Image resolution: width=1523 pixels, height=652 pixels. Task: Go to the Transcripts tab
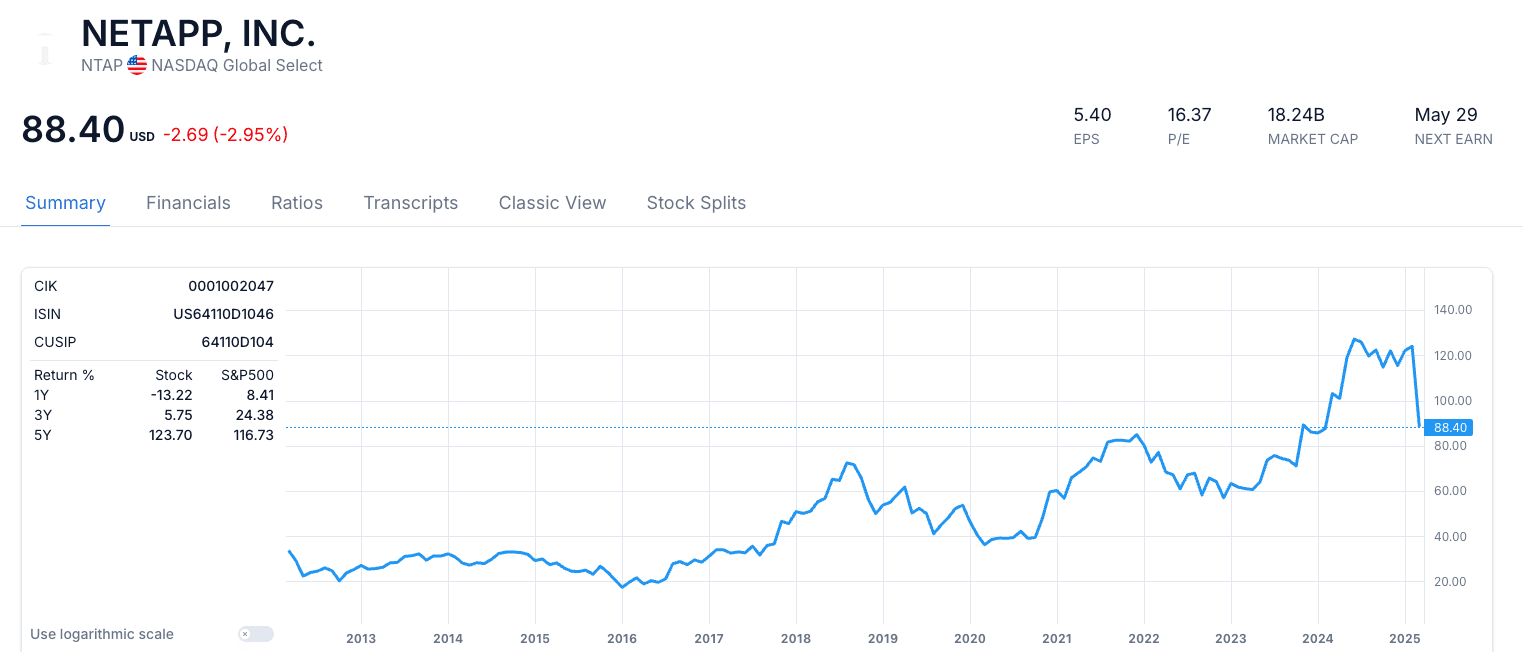coord(411,203)
